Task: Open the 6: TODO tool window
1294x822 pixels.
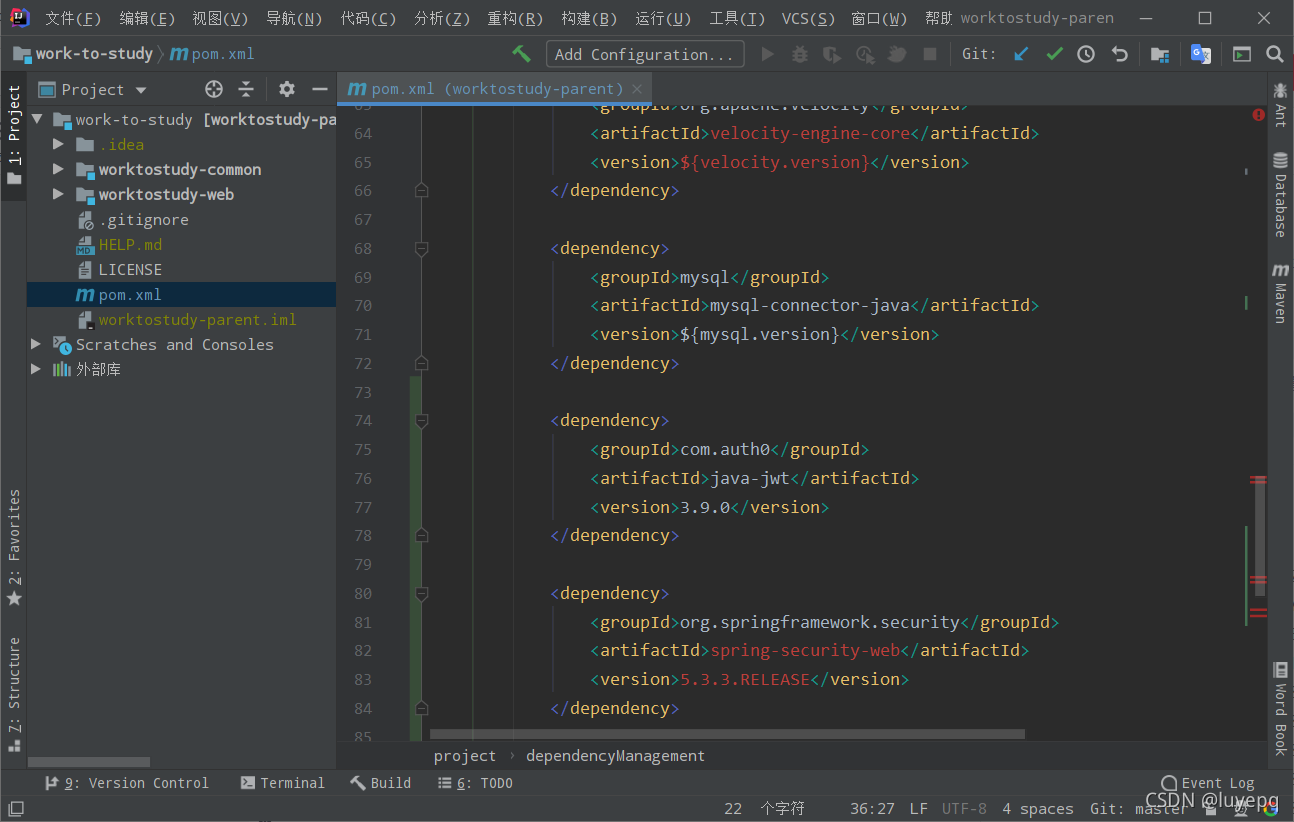Action: point(476,783)
